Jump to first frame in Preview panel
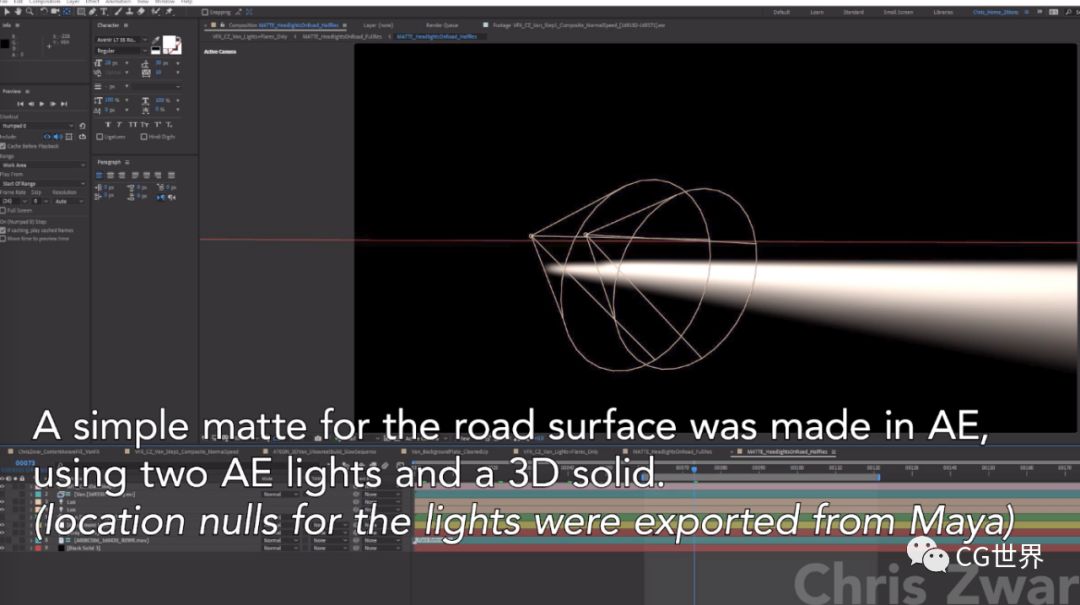This screenshot has width=1080, height=605. click(20, 104)
